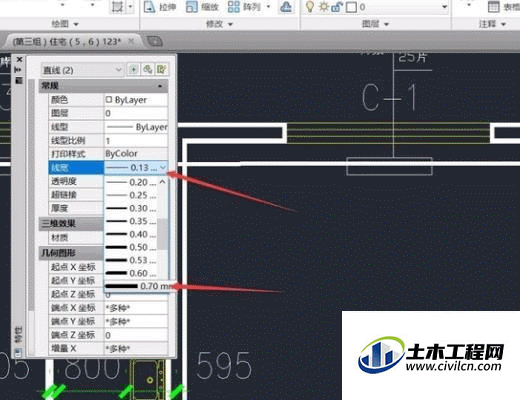Toggle properties palette auto-hide arrow icon
Image resolution: width=520 pixels, height=400 pixels.
[x=18, y=69]
